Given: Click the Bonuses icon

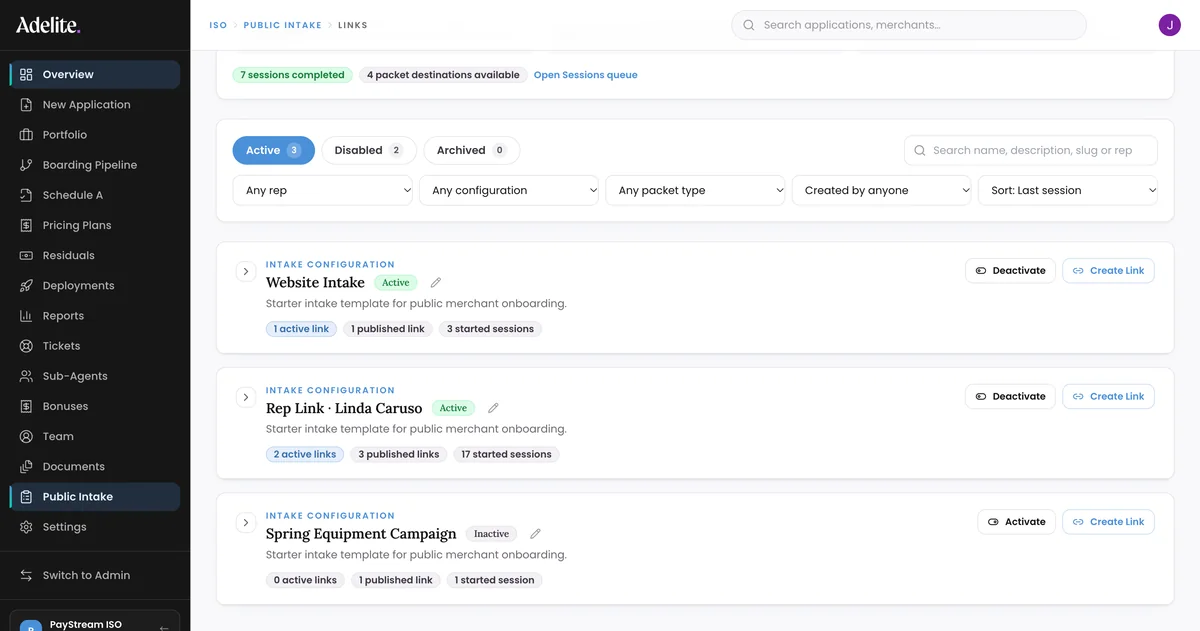Looking at the screenshot, I should 26,406.
